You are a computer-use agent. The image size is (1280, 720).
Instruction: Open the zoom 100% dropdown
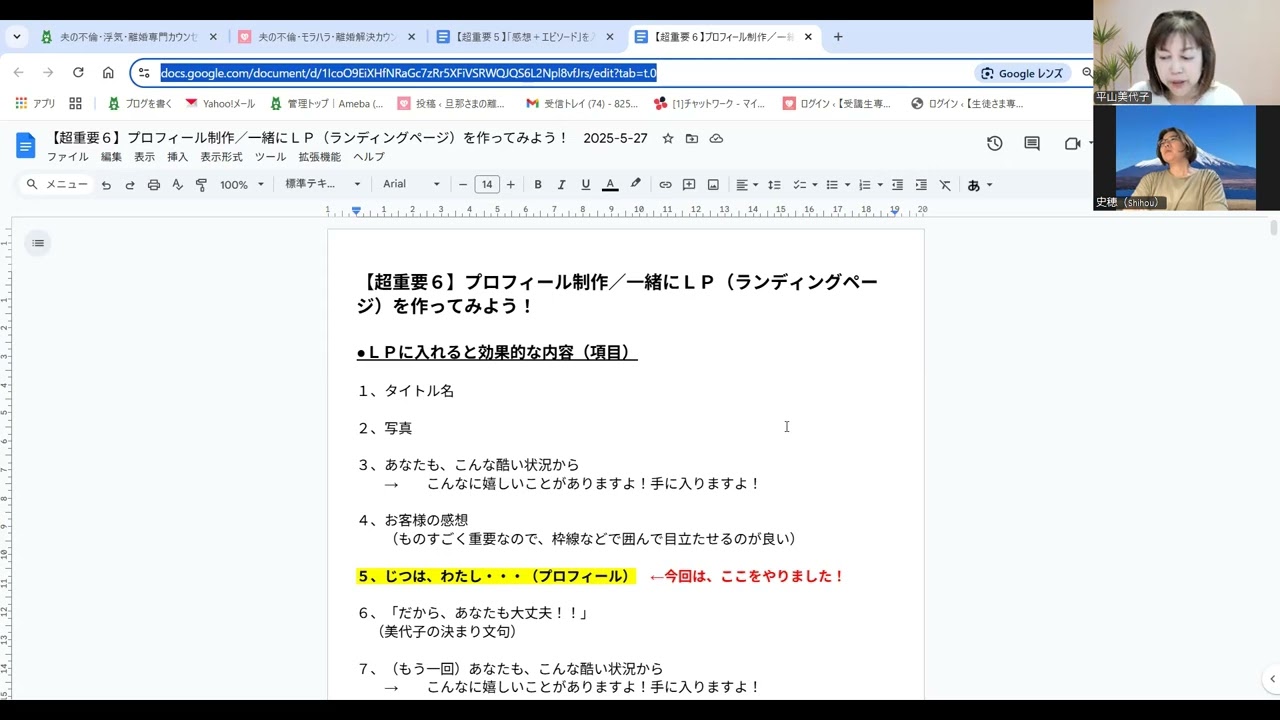[x=242, y=185]
